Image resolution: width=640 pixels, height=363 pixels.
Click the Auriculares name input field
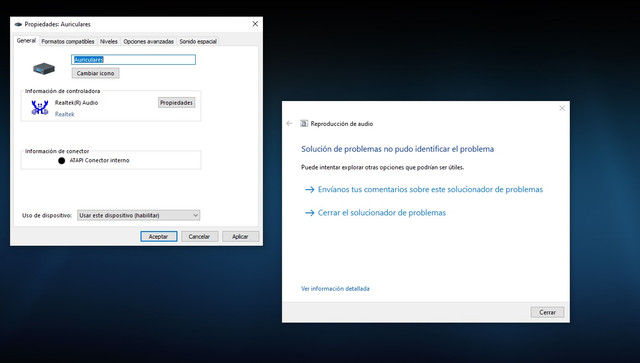coord(133,60)
